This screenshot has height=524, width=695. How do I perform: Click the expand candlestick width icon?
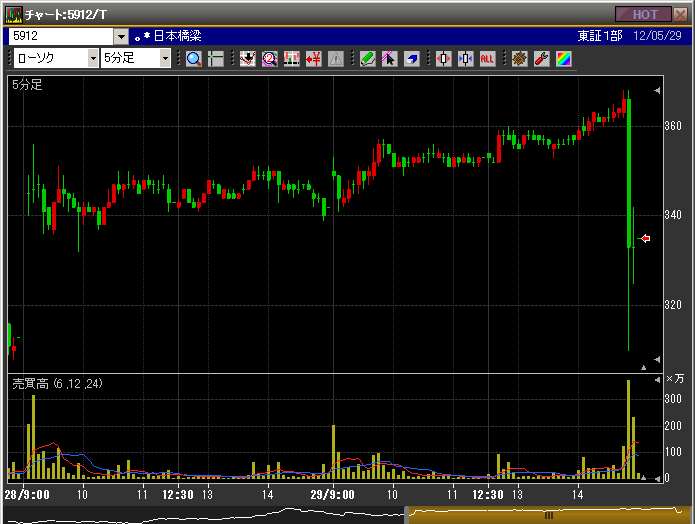(444, 58)
